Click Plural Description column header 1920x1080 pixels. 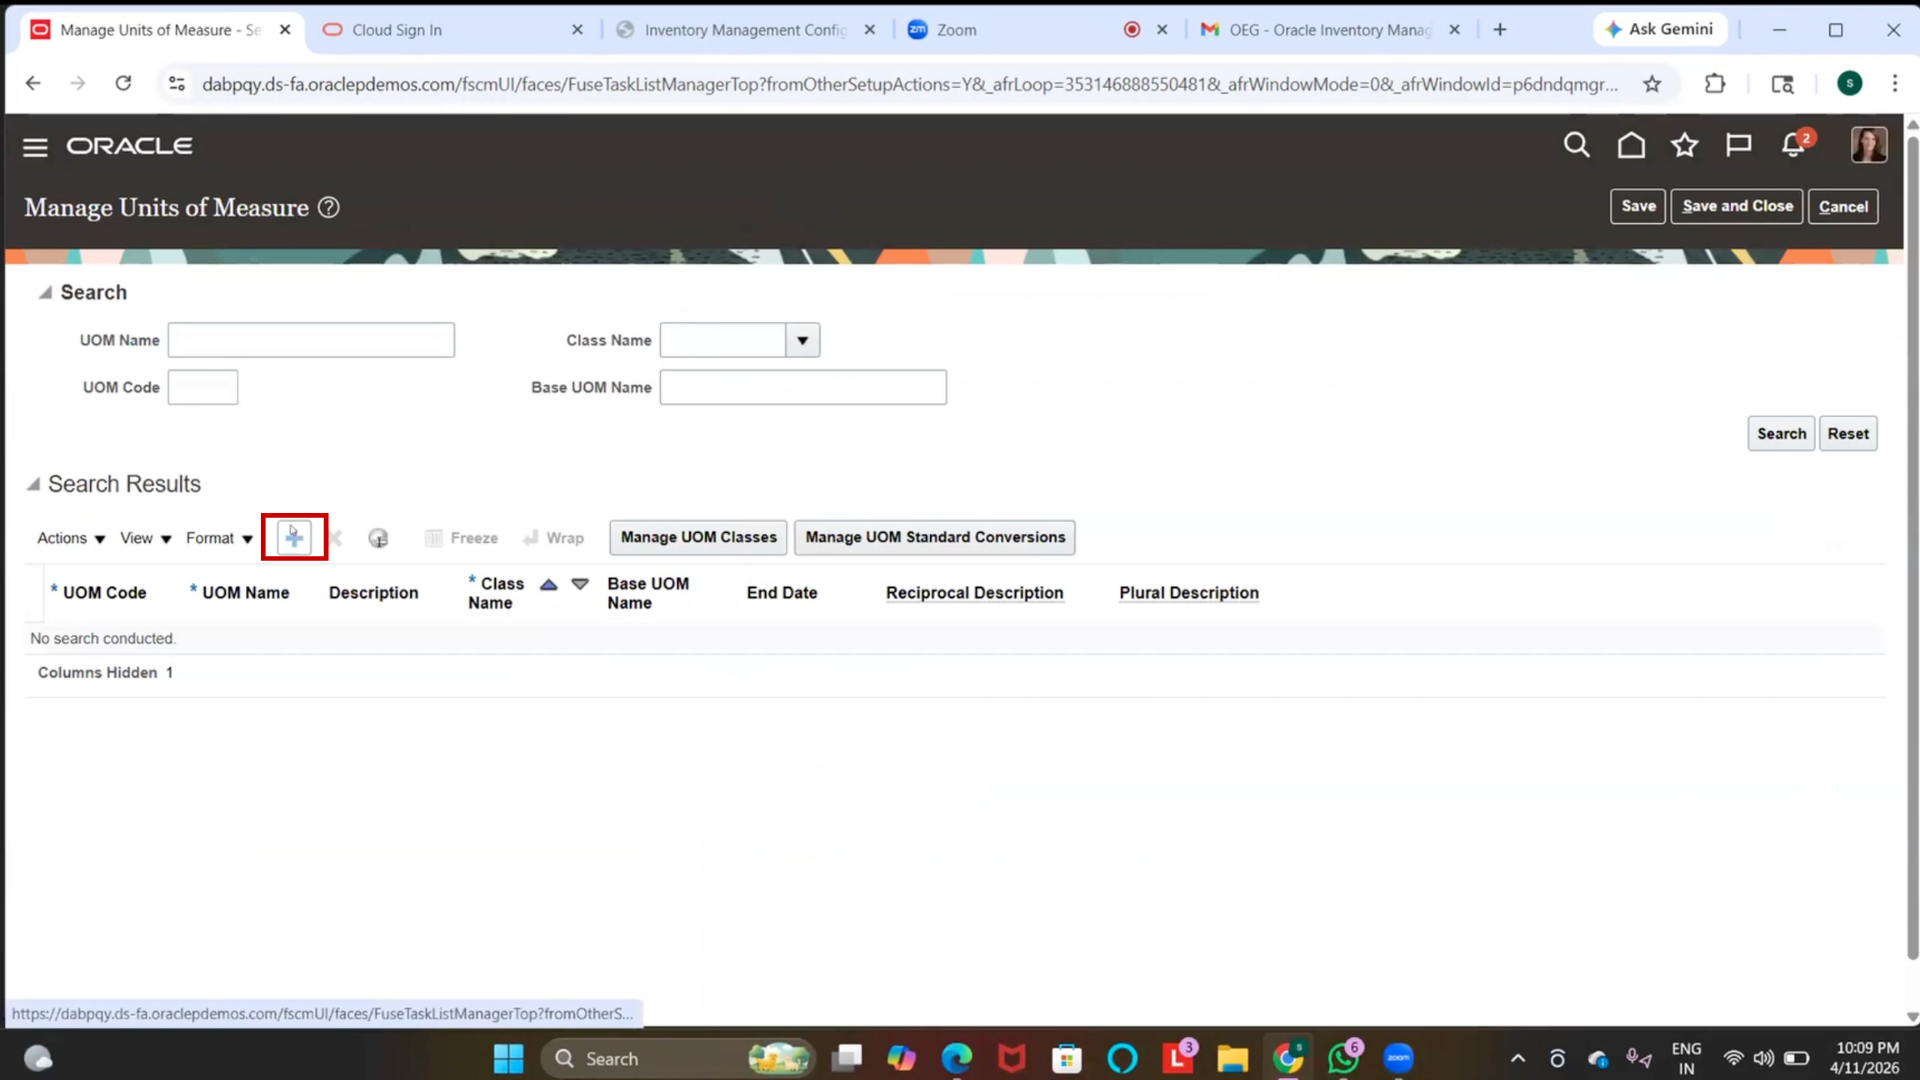1189,593
